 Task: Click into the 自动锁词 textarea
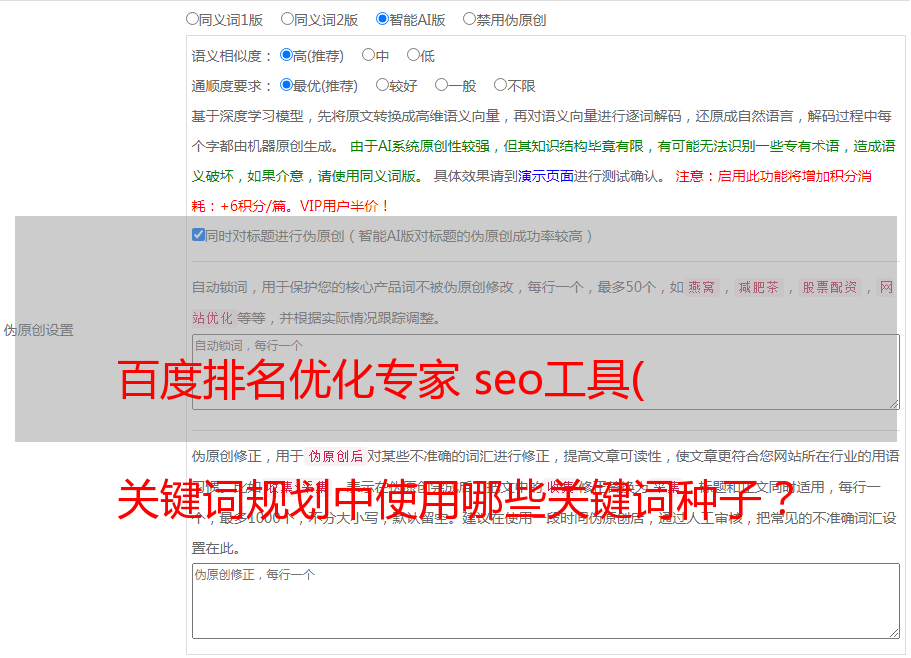[x=546, y=372]
